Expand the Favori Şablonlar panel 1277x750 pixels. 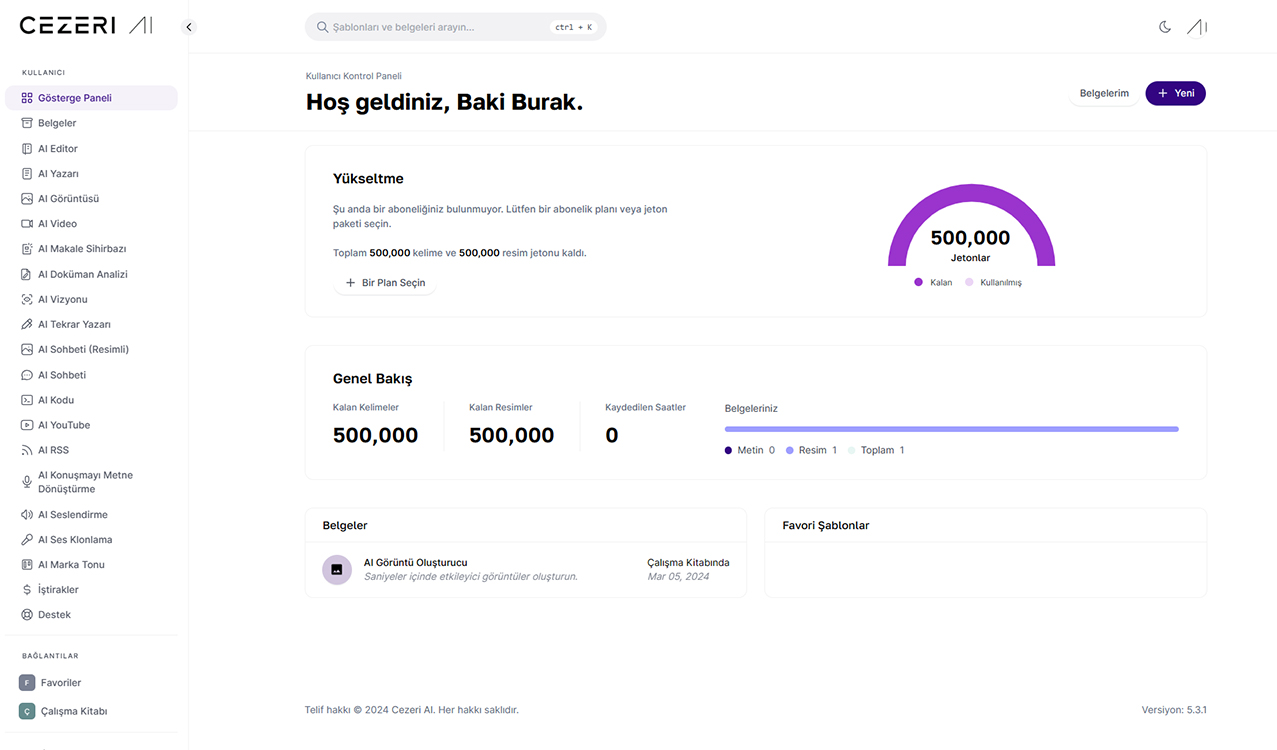pyautogui.click(x=825, y=525)
